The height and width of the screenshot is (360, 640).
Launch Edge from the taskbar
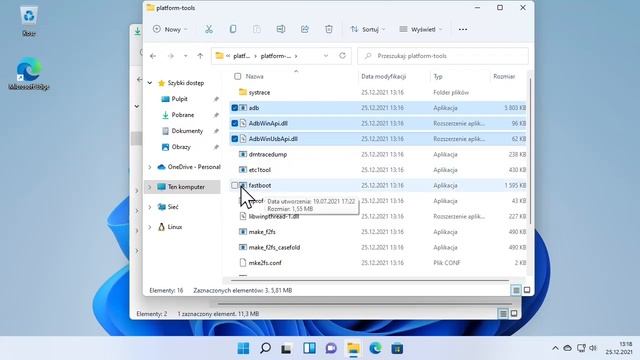[x=375, y=348]
